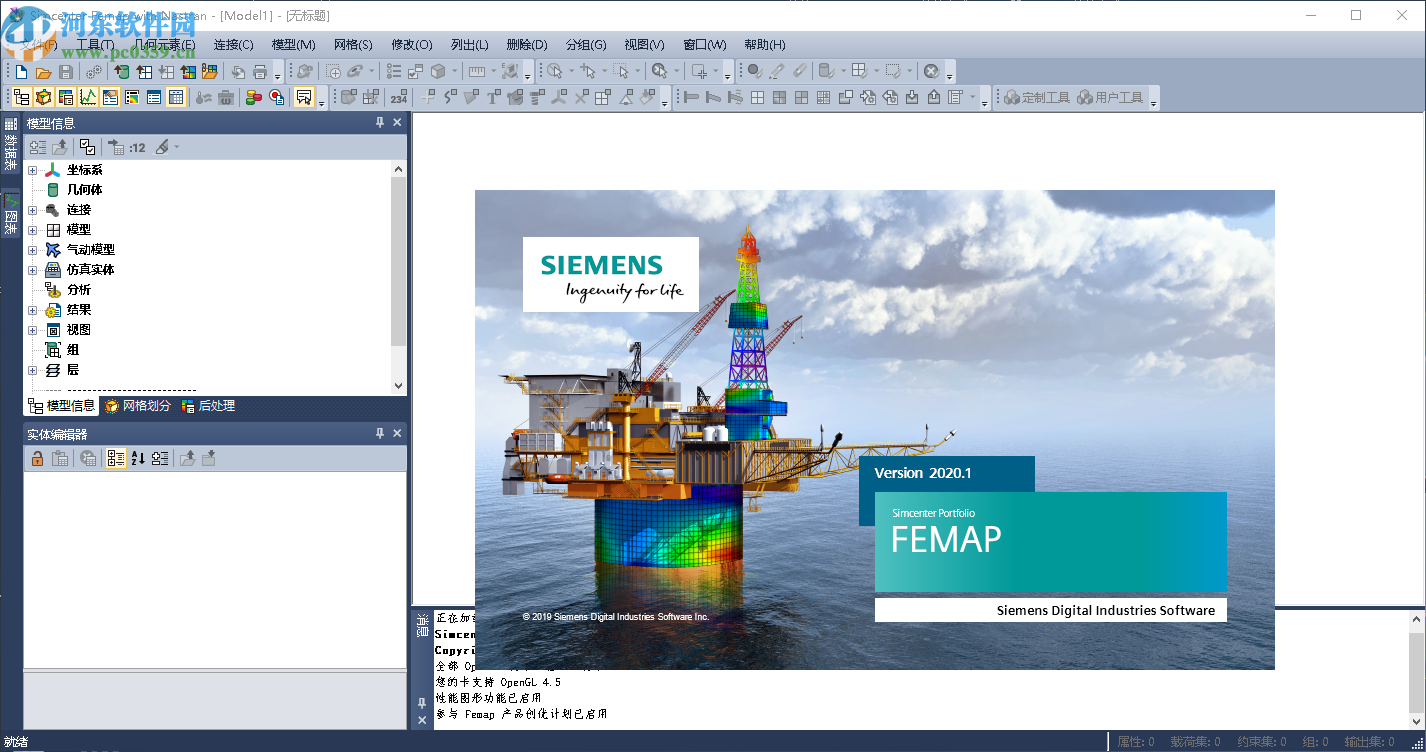Pin the 实体编辑器 panel with its pushpin

click(379, 433)
